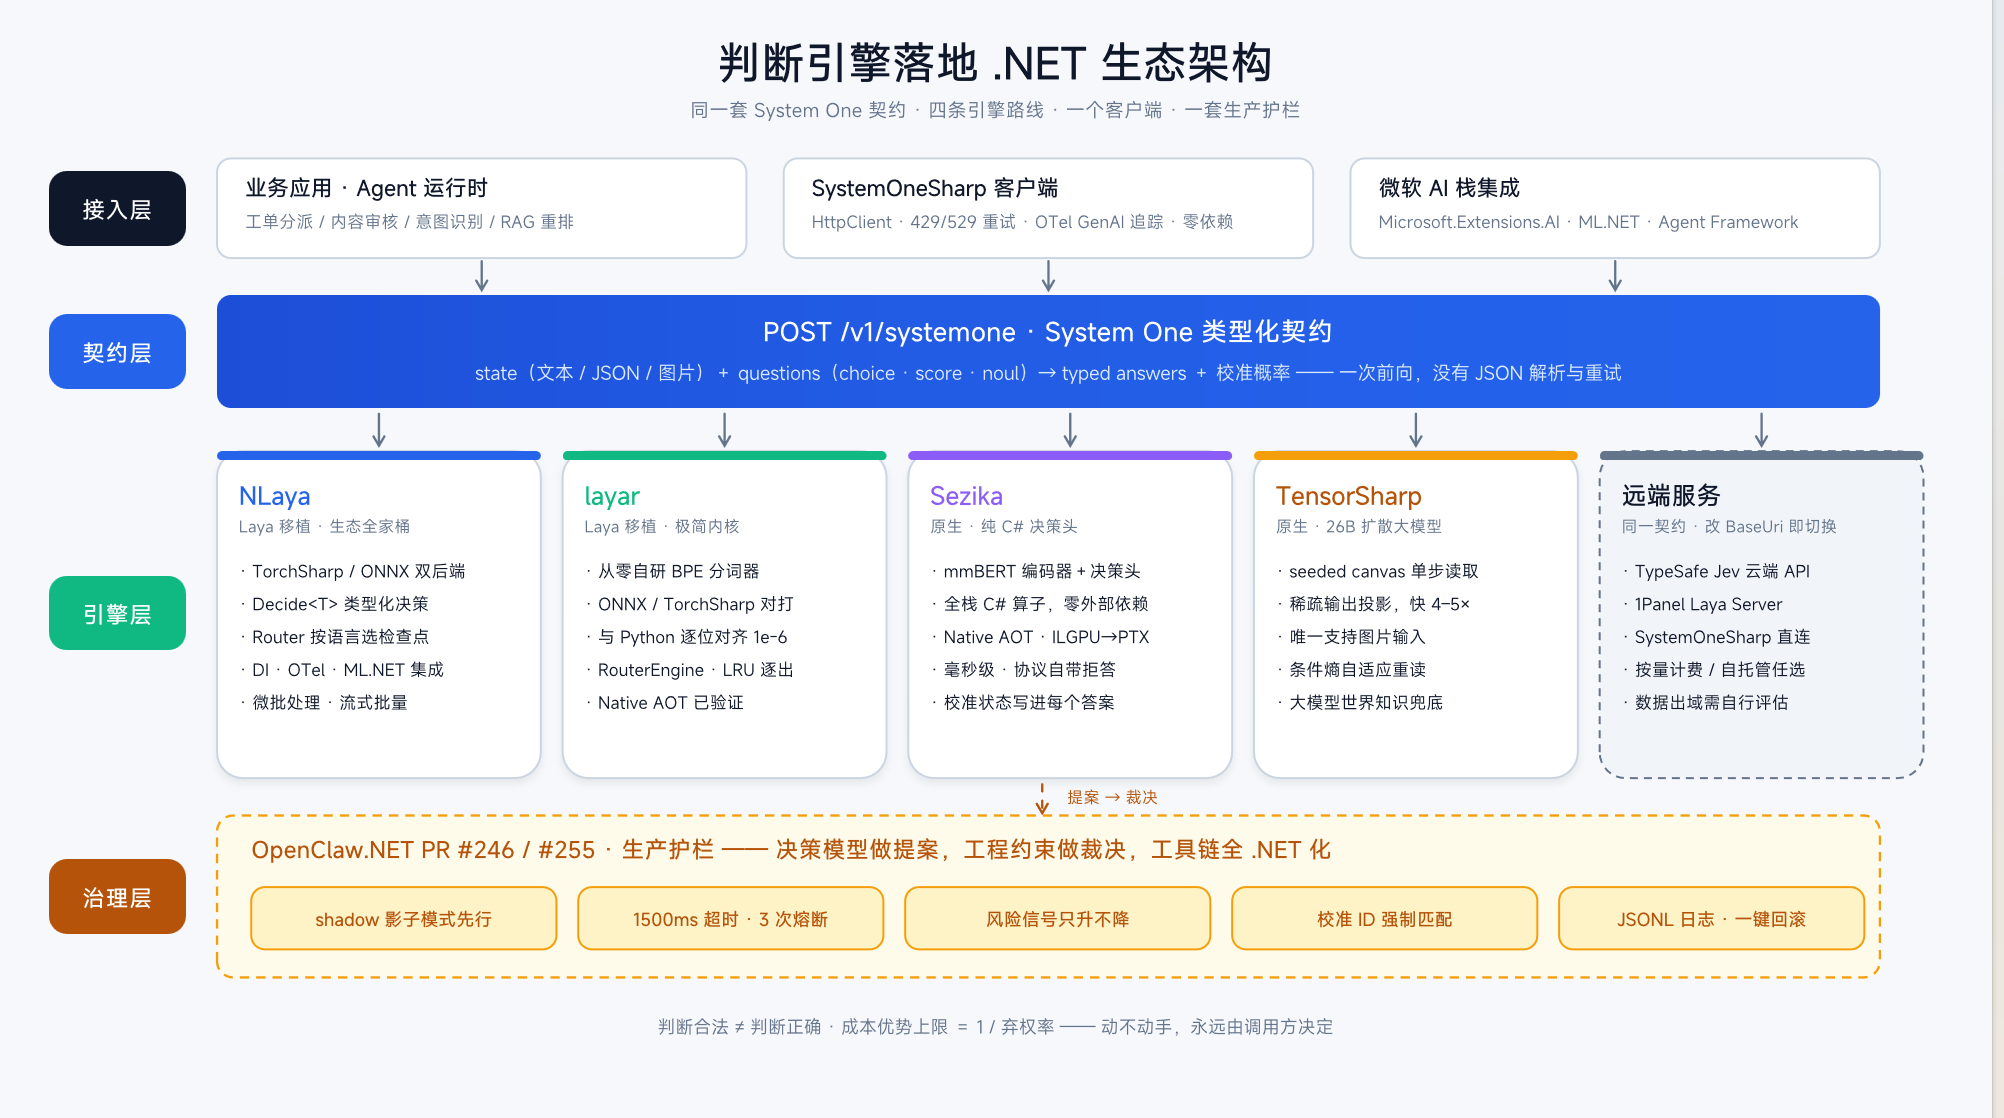Click the 治理层 layer label

[x=117, y=897]
